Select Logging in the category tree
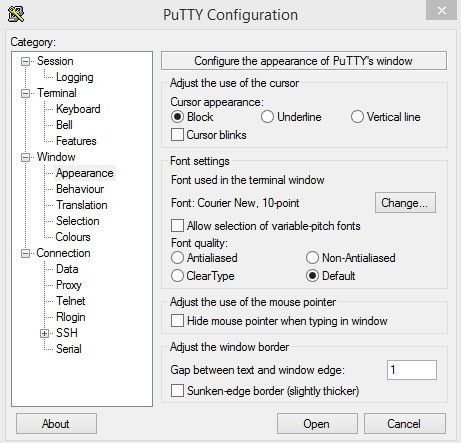The image size is (461, 443). click(75, 77)
